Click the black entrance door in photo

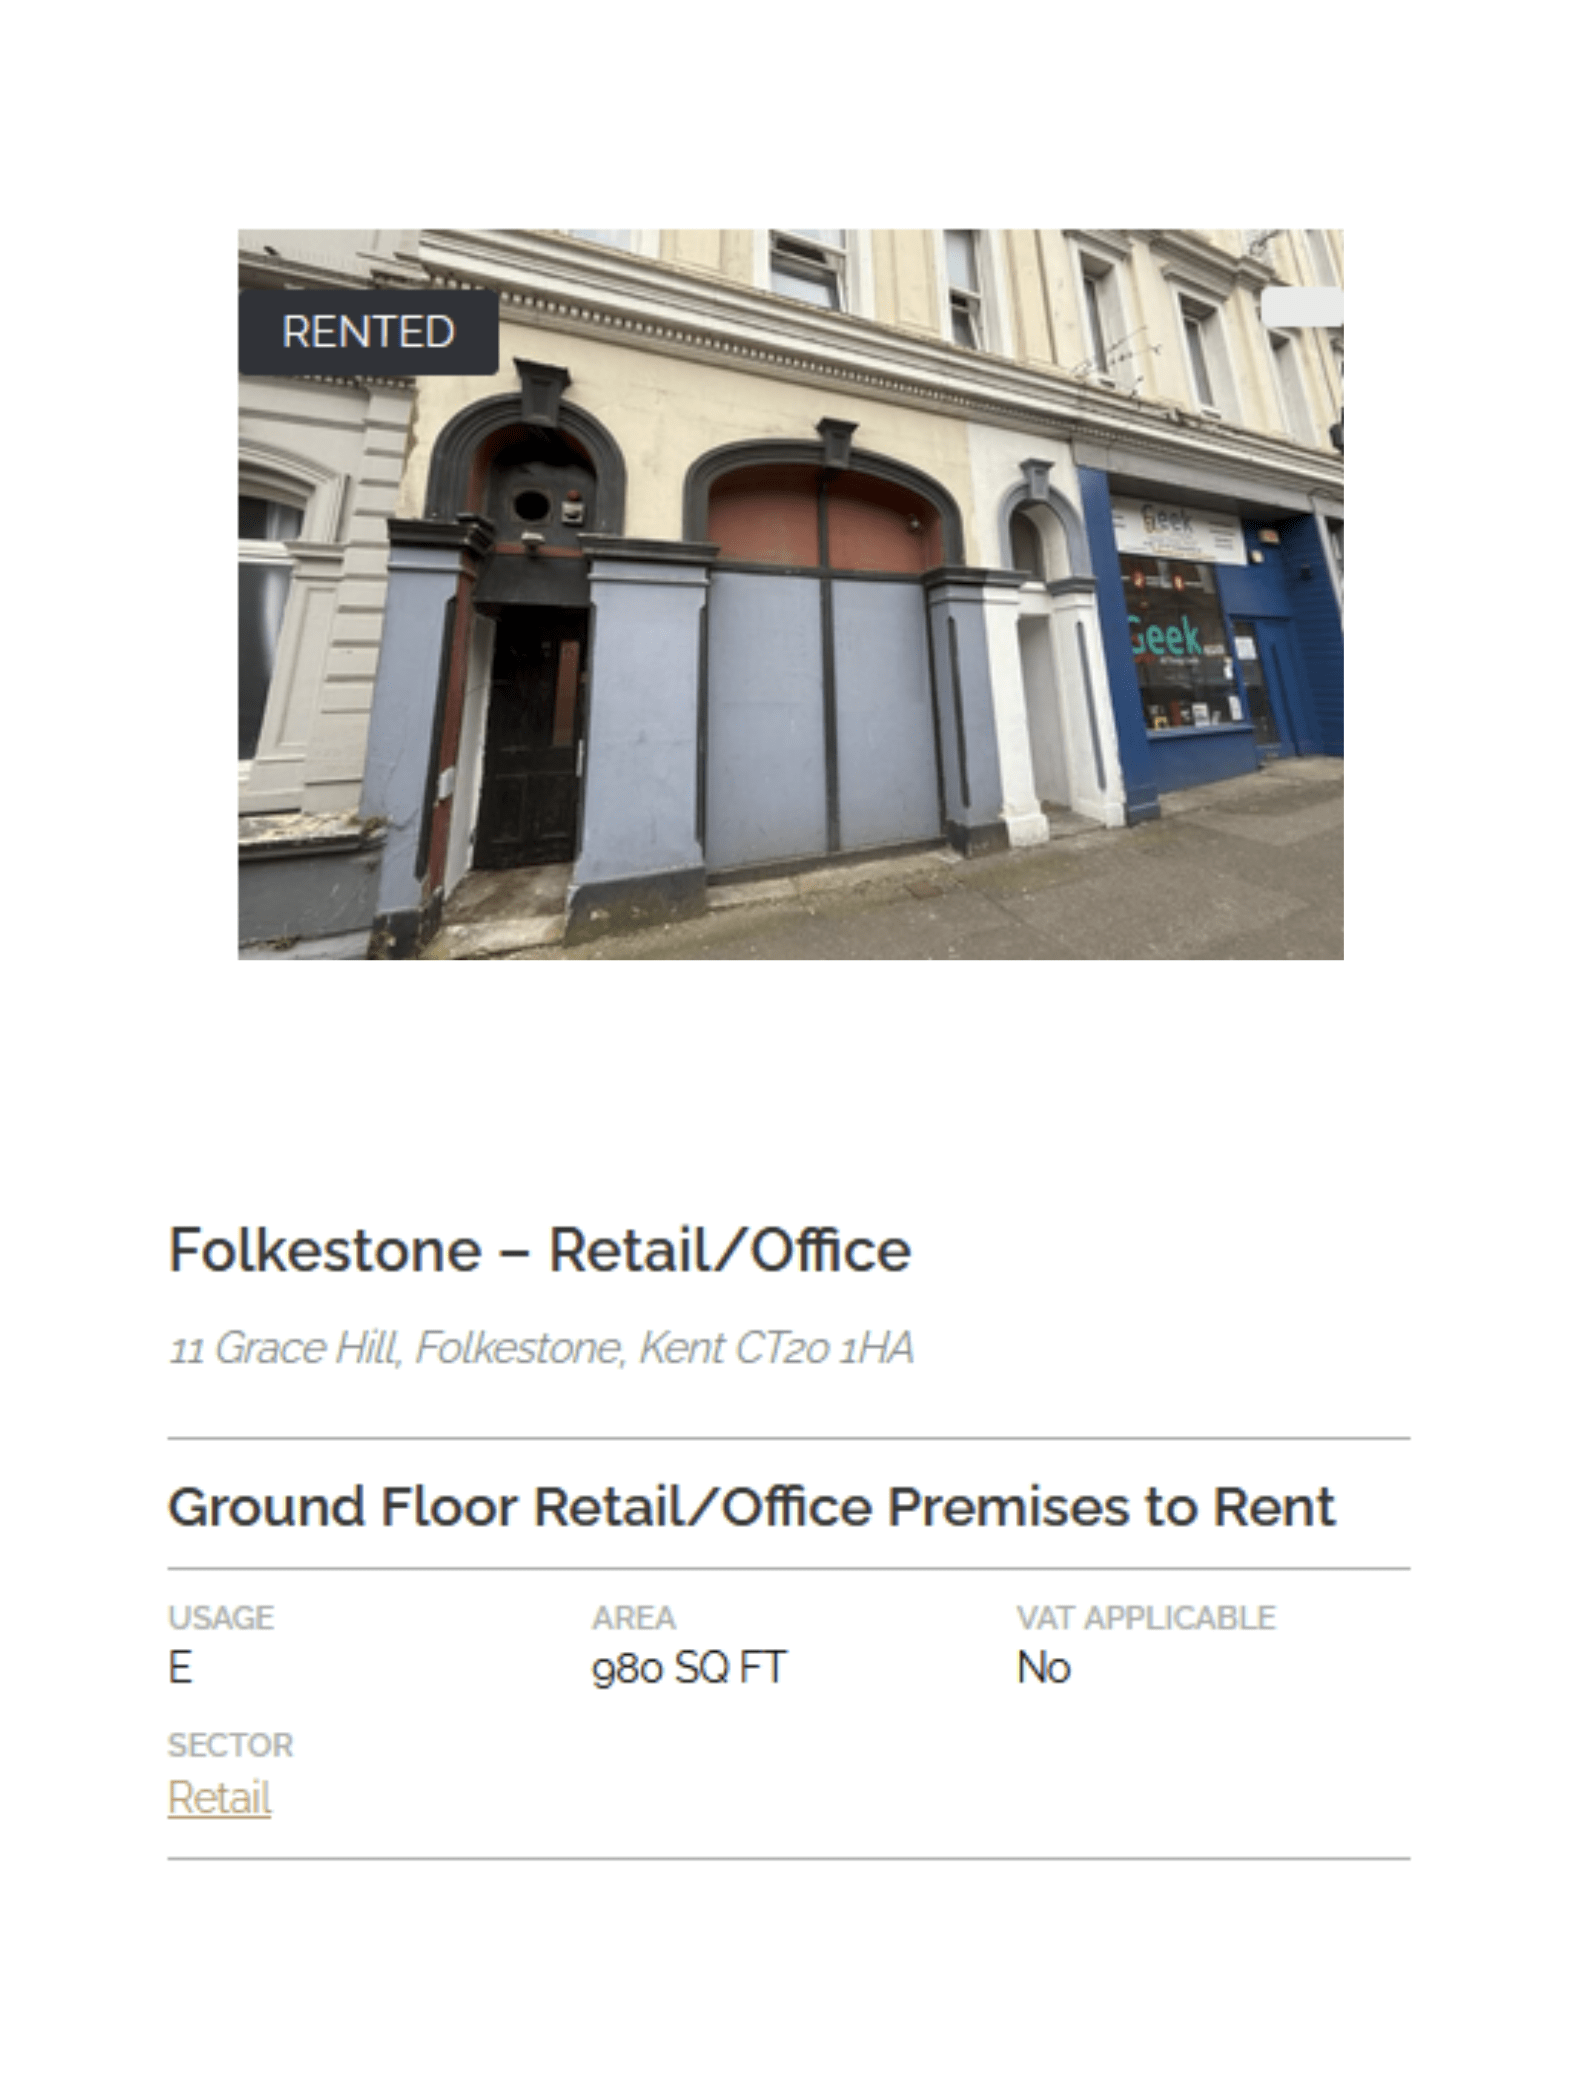point(528,735)
